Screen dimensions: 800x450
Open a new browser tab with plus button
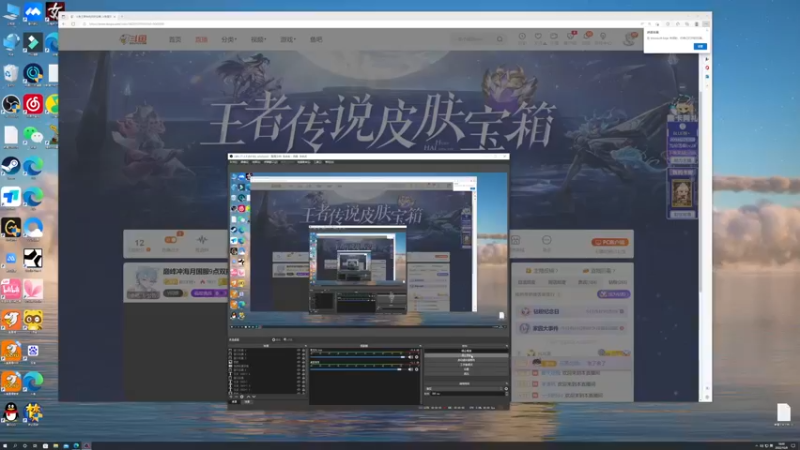[x=122, y=16]
